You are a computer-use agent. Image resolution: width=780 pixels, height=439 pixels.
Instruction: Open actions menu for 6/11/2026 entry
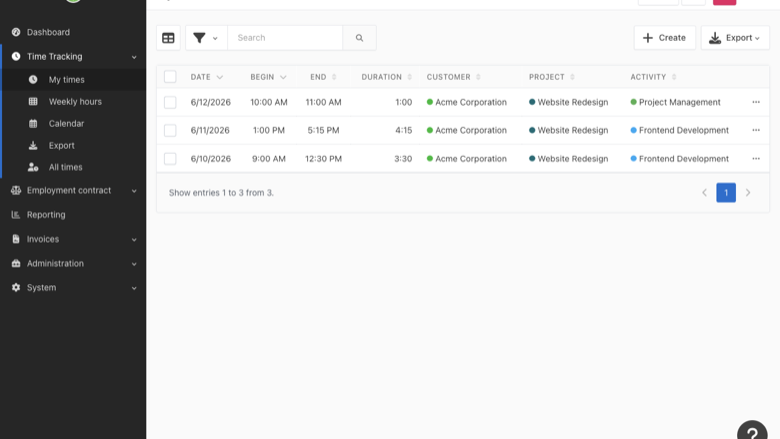click(756, 130)
